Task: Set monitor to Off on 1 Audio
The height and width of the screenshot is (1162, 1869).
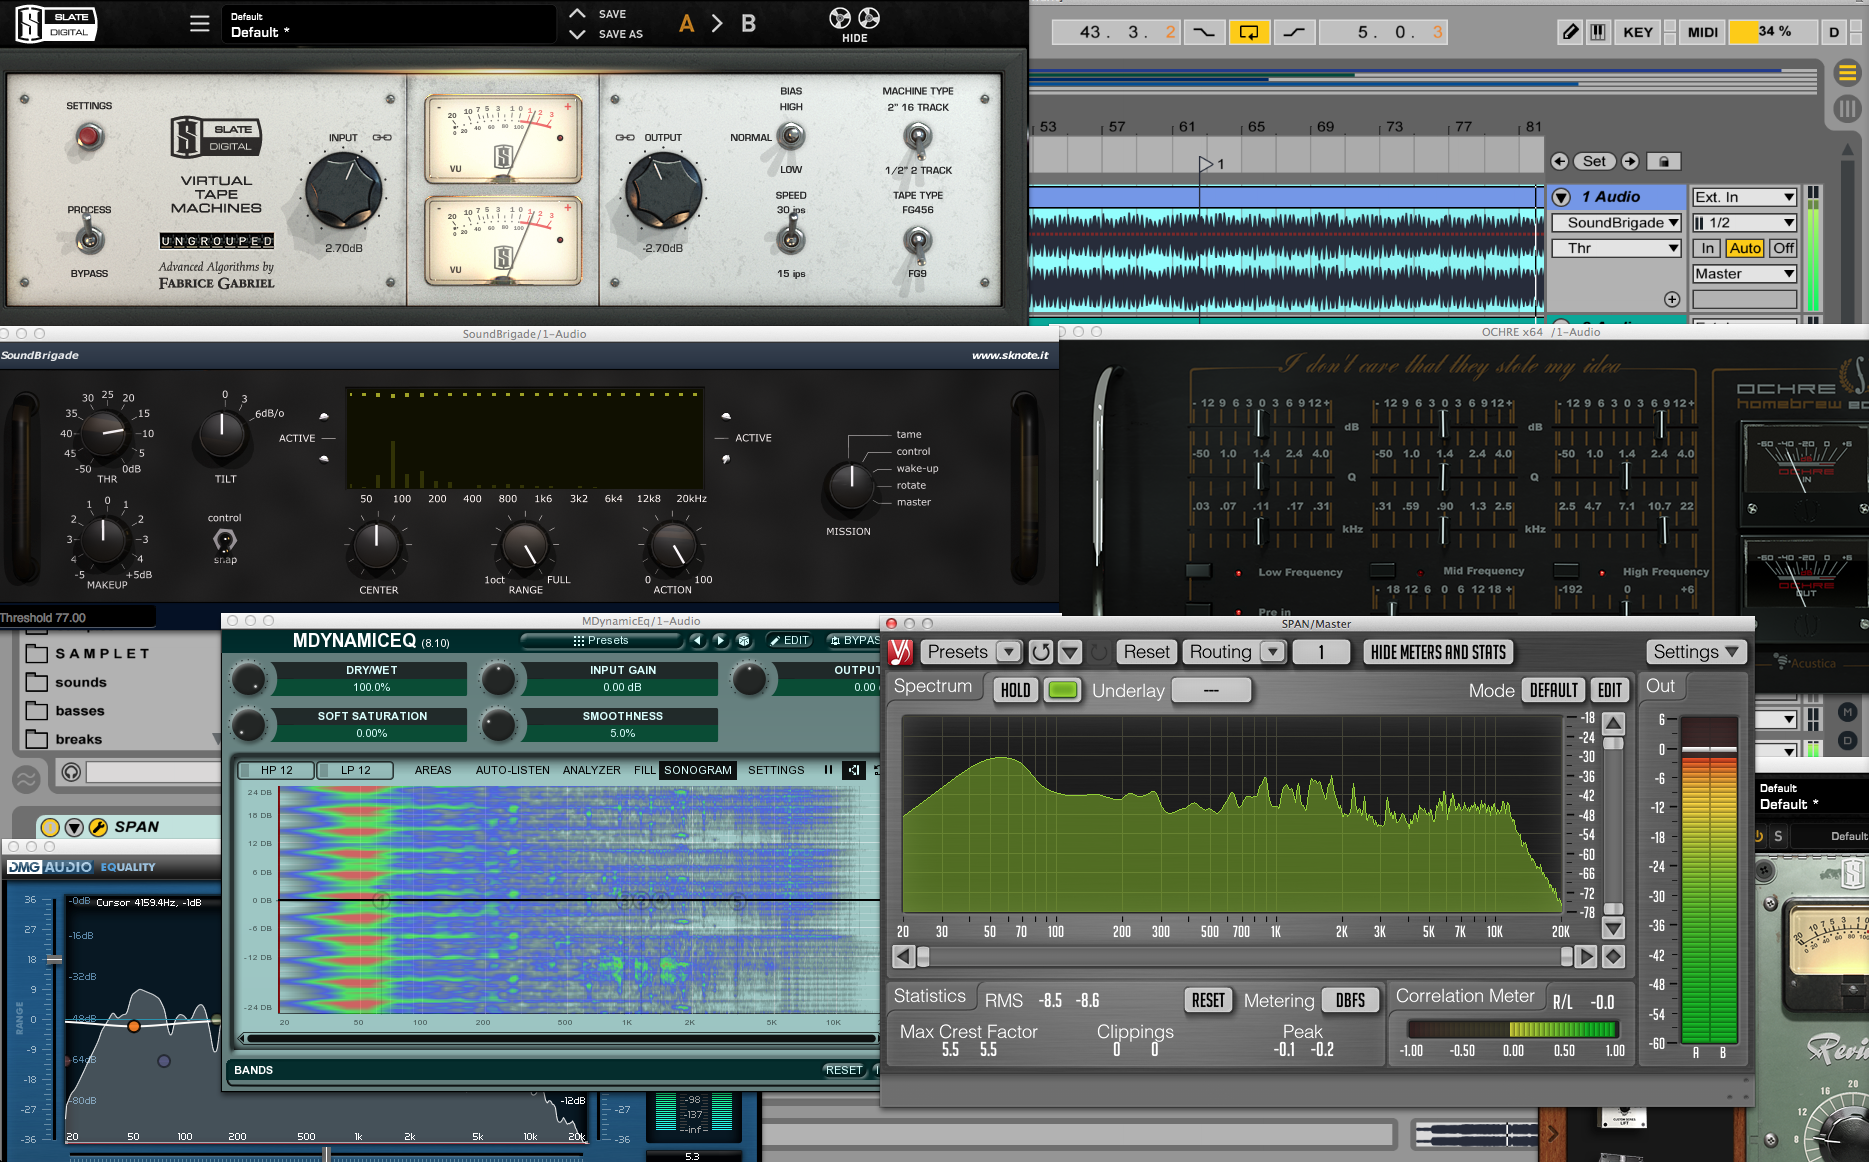Action: point(1783,248)
